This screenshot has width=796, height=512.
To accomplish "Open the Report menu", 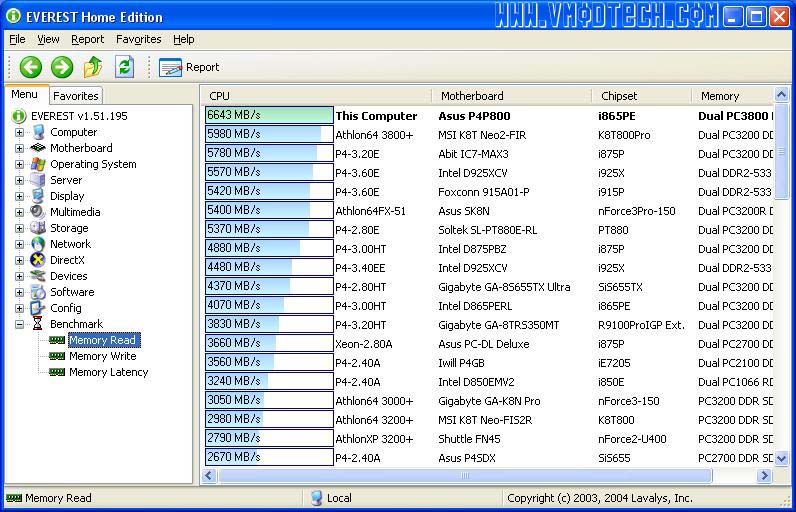I will [87, 39].
